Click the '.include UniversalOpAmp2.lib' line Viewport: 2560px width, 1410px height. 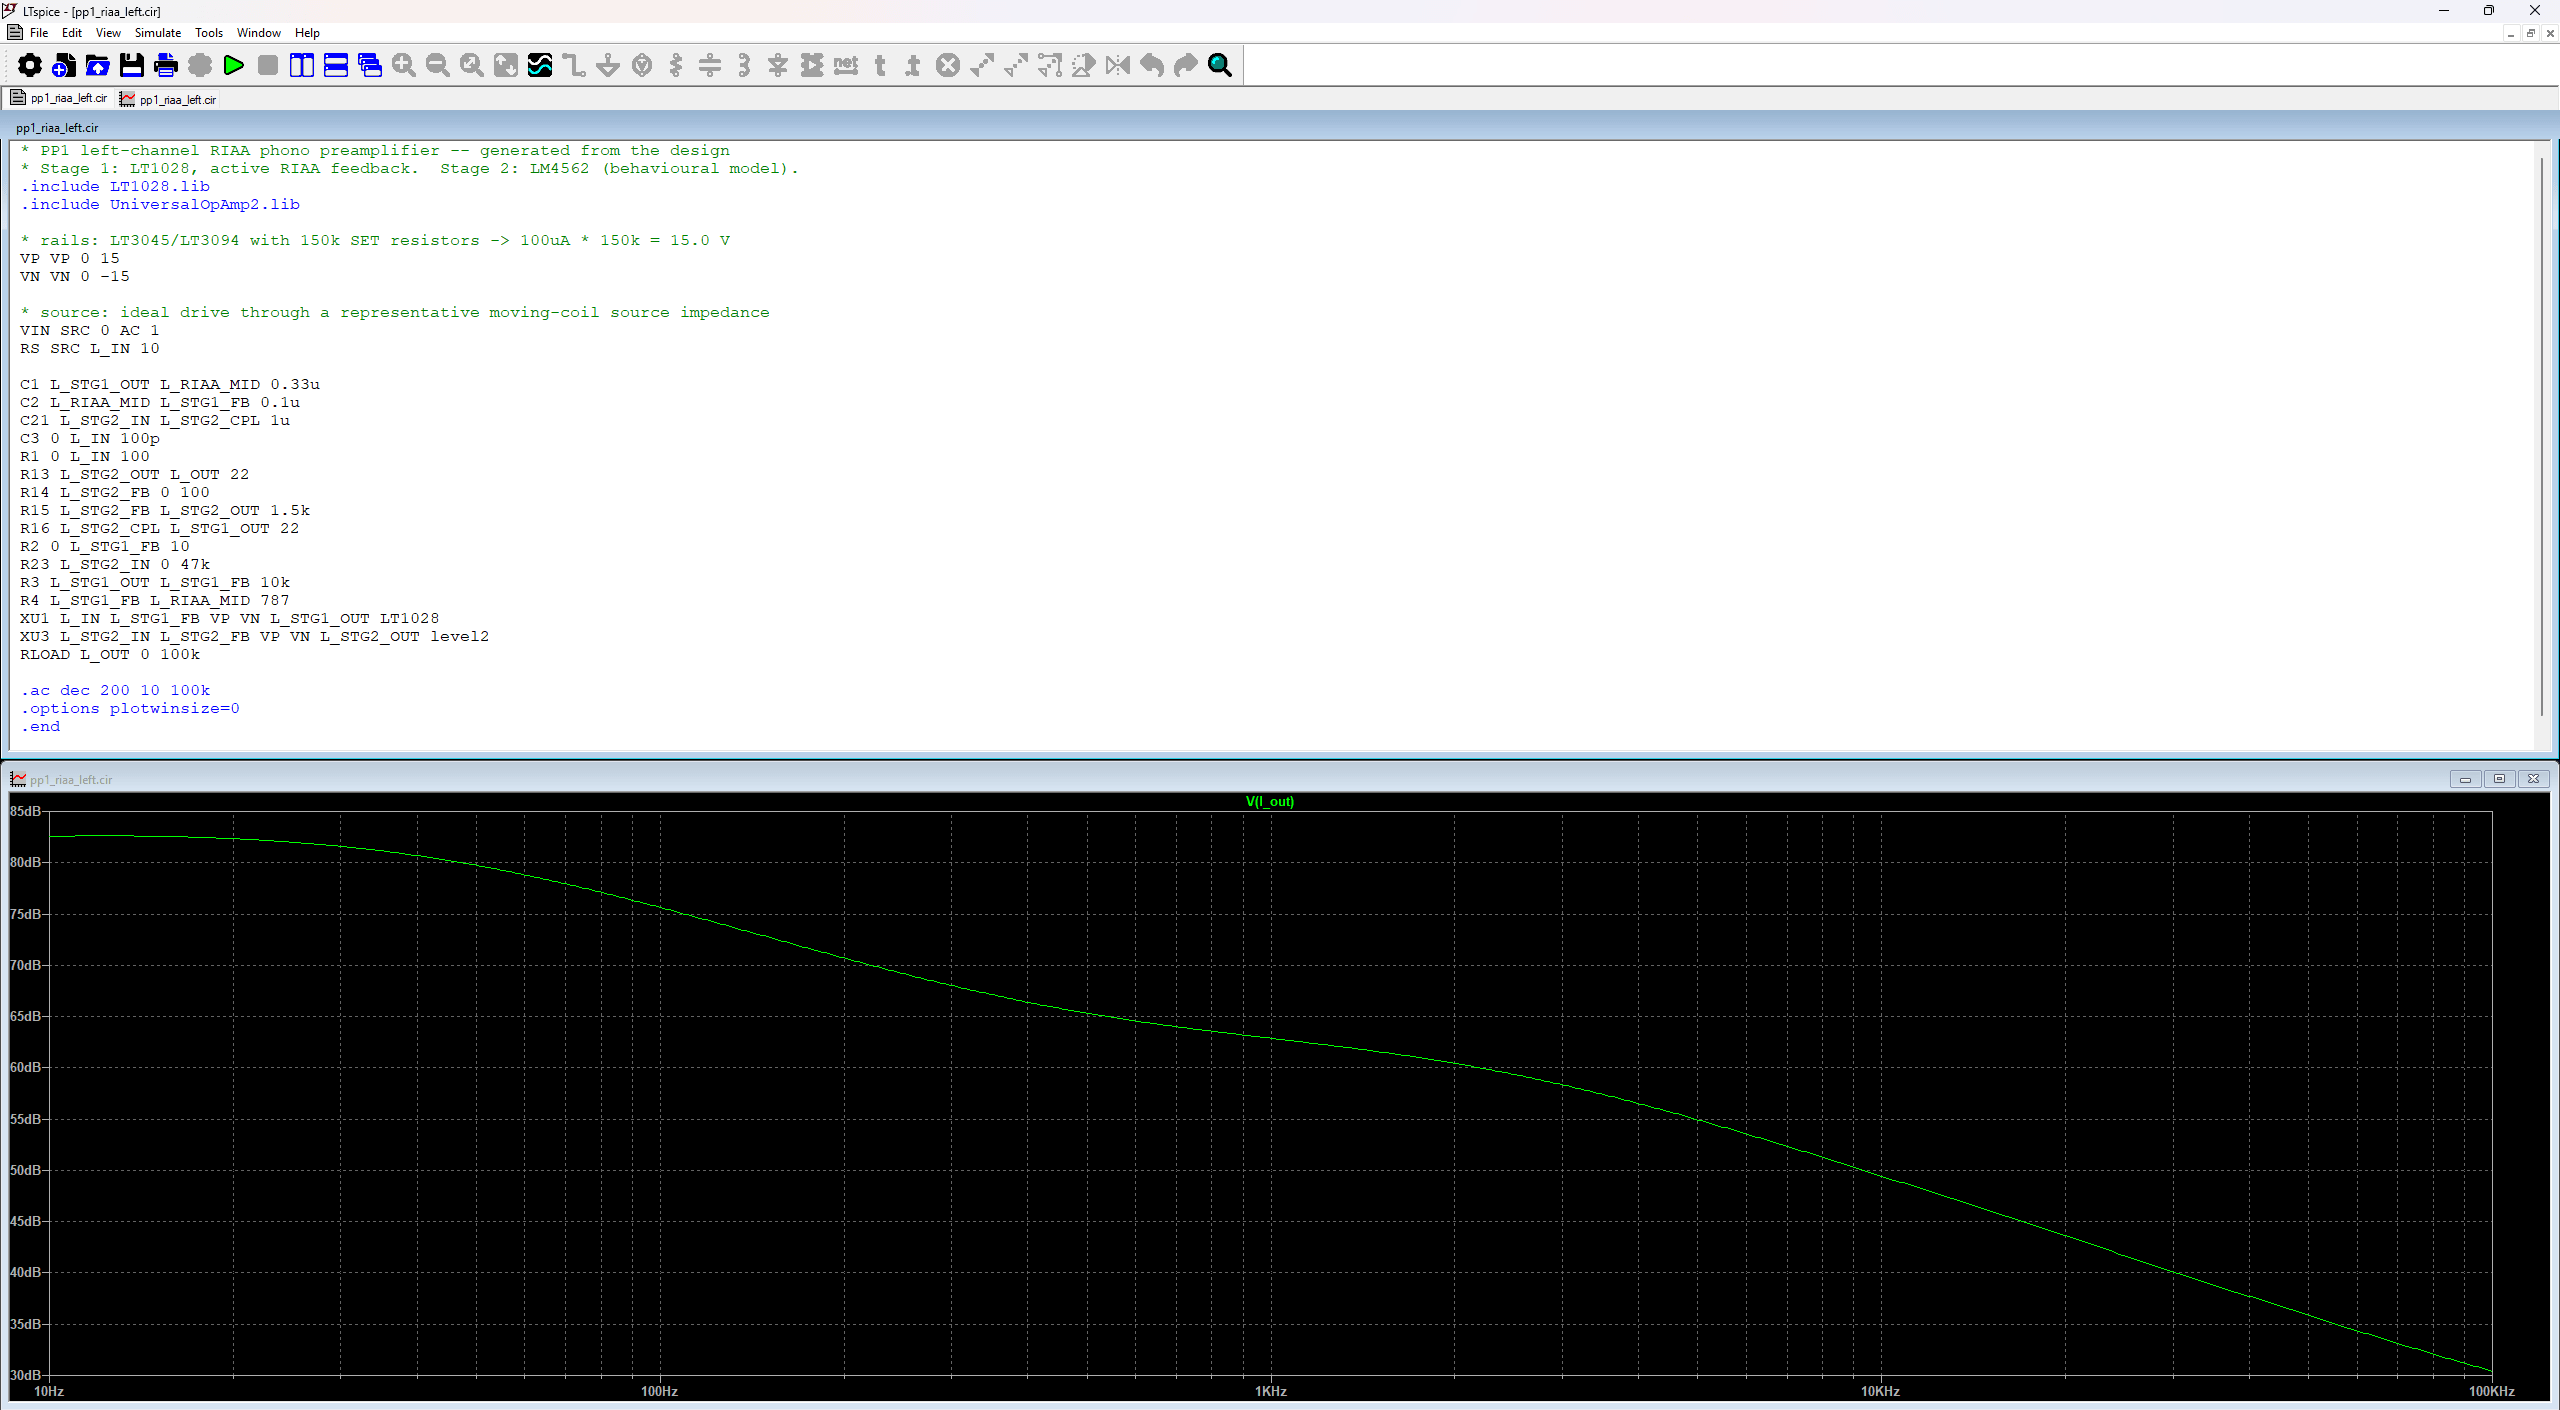[x=160, y=204]
